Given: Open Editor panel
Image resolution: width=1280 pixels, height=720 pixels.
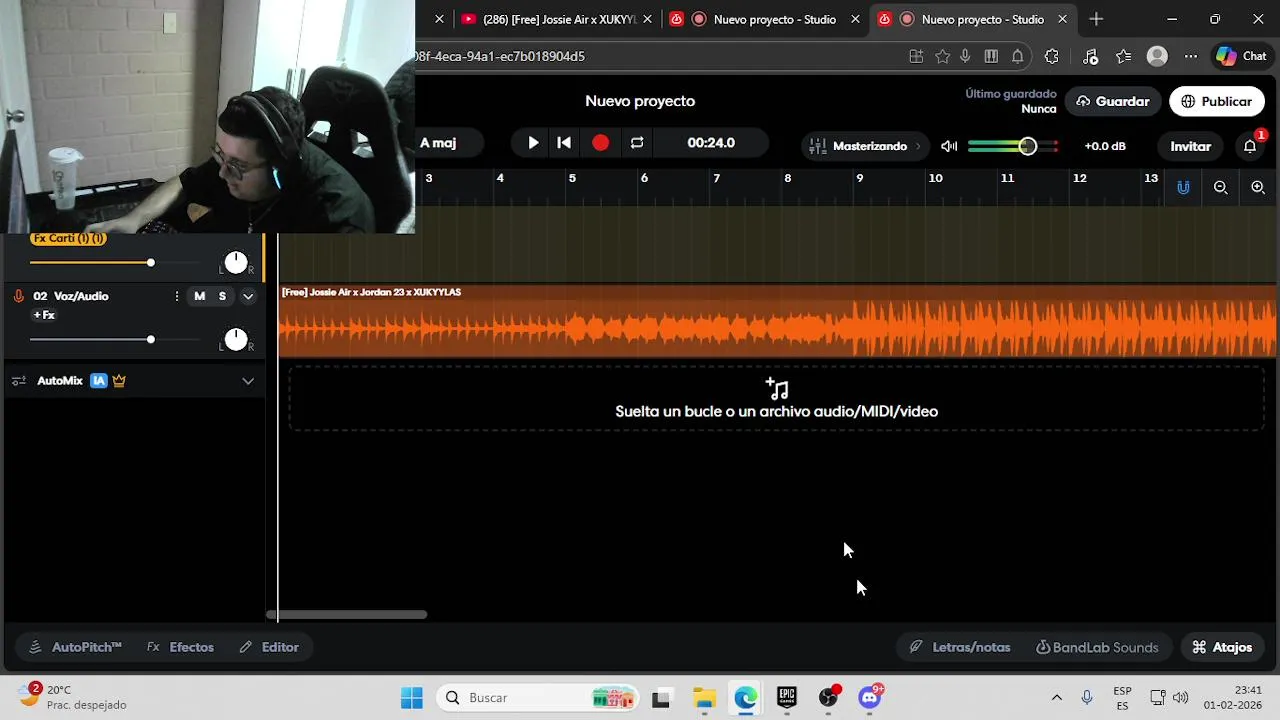Looking at the screenshot, I should coord(269,647).
